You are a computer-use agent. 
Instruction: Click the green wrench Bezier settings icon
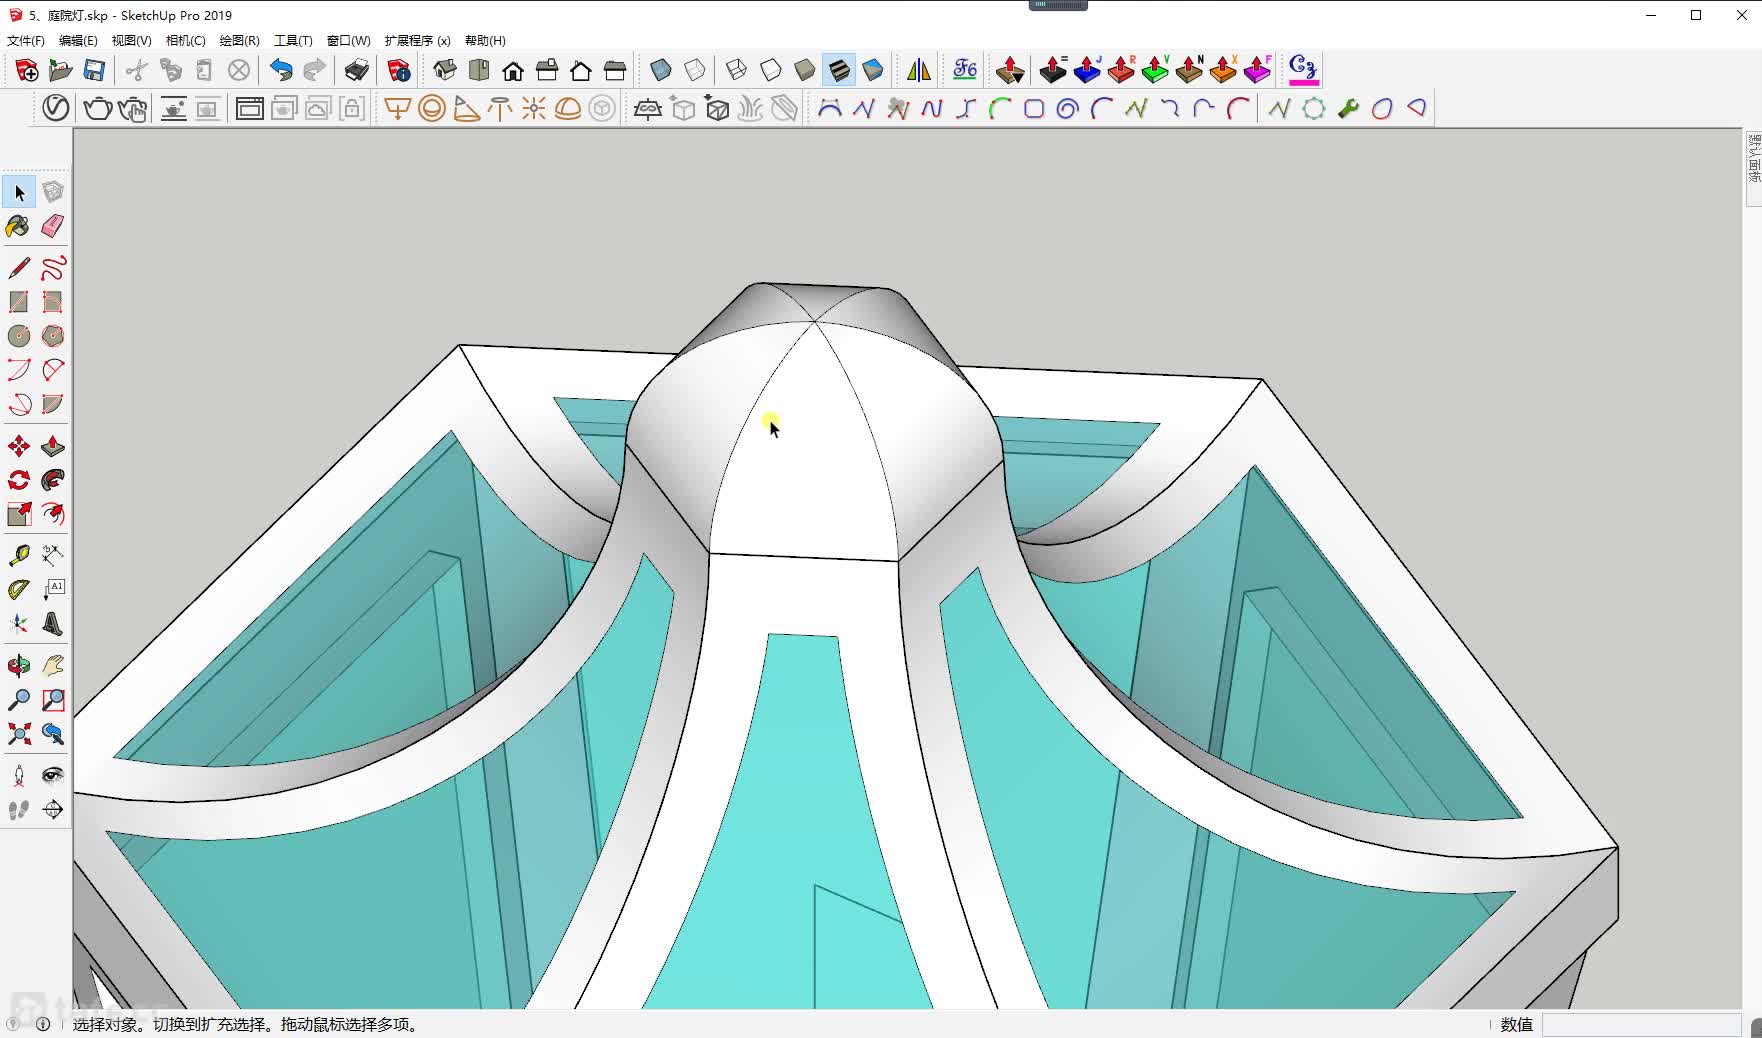pyautogui.click(x=1348, y=108)
